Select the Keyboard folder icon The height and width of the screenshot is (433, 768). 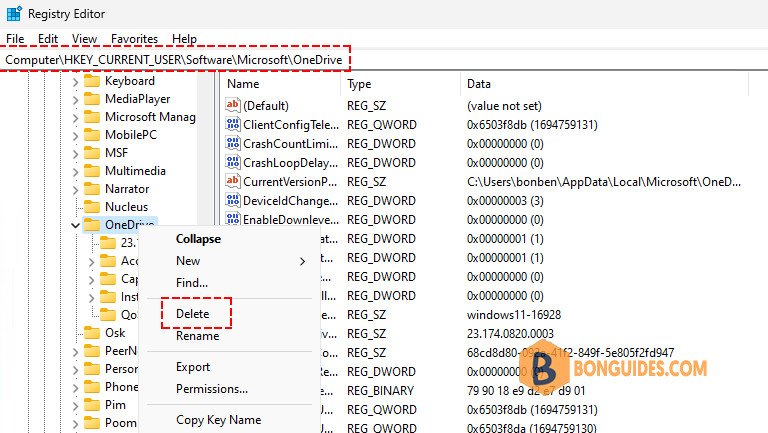tap(92, 81)
